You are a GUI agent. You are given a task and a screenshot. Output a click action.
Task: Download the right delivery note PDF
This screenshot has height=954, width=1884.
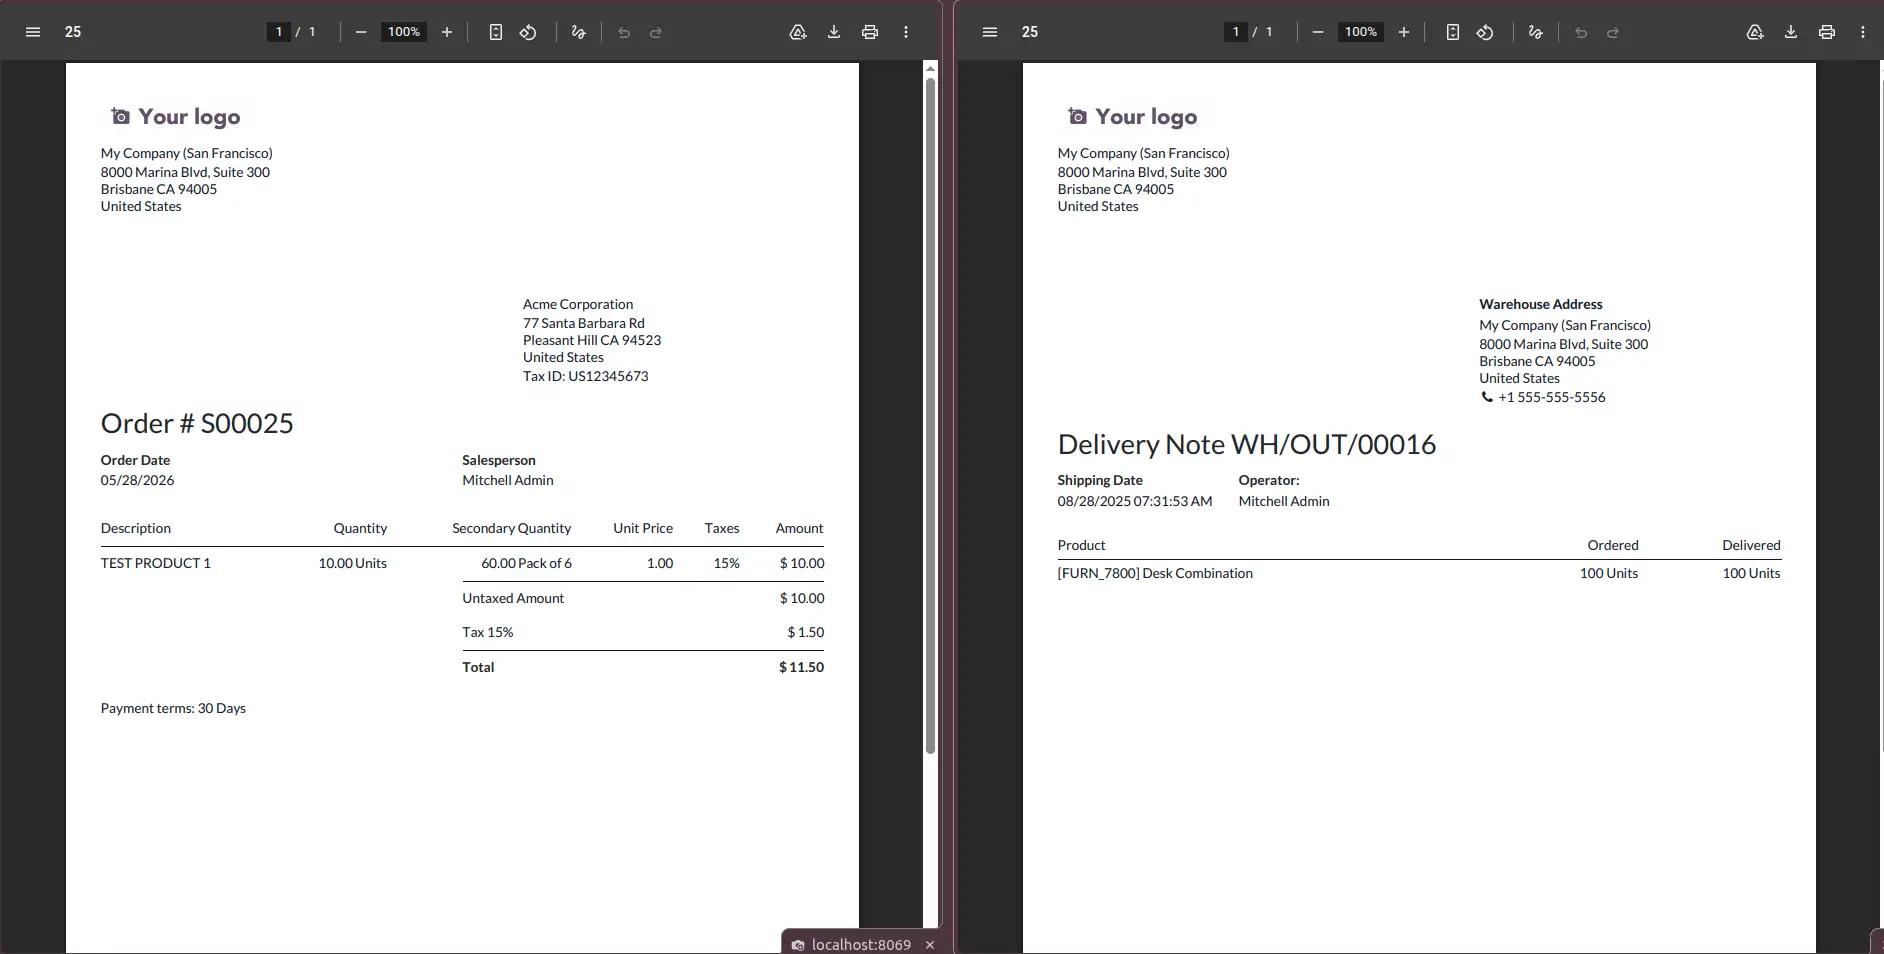coord(1791,32)
